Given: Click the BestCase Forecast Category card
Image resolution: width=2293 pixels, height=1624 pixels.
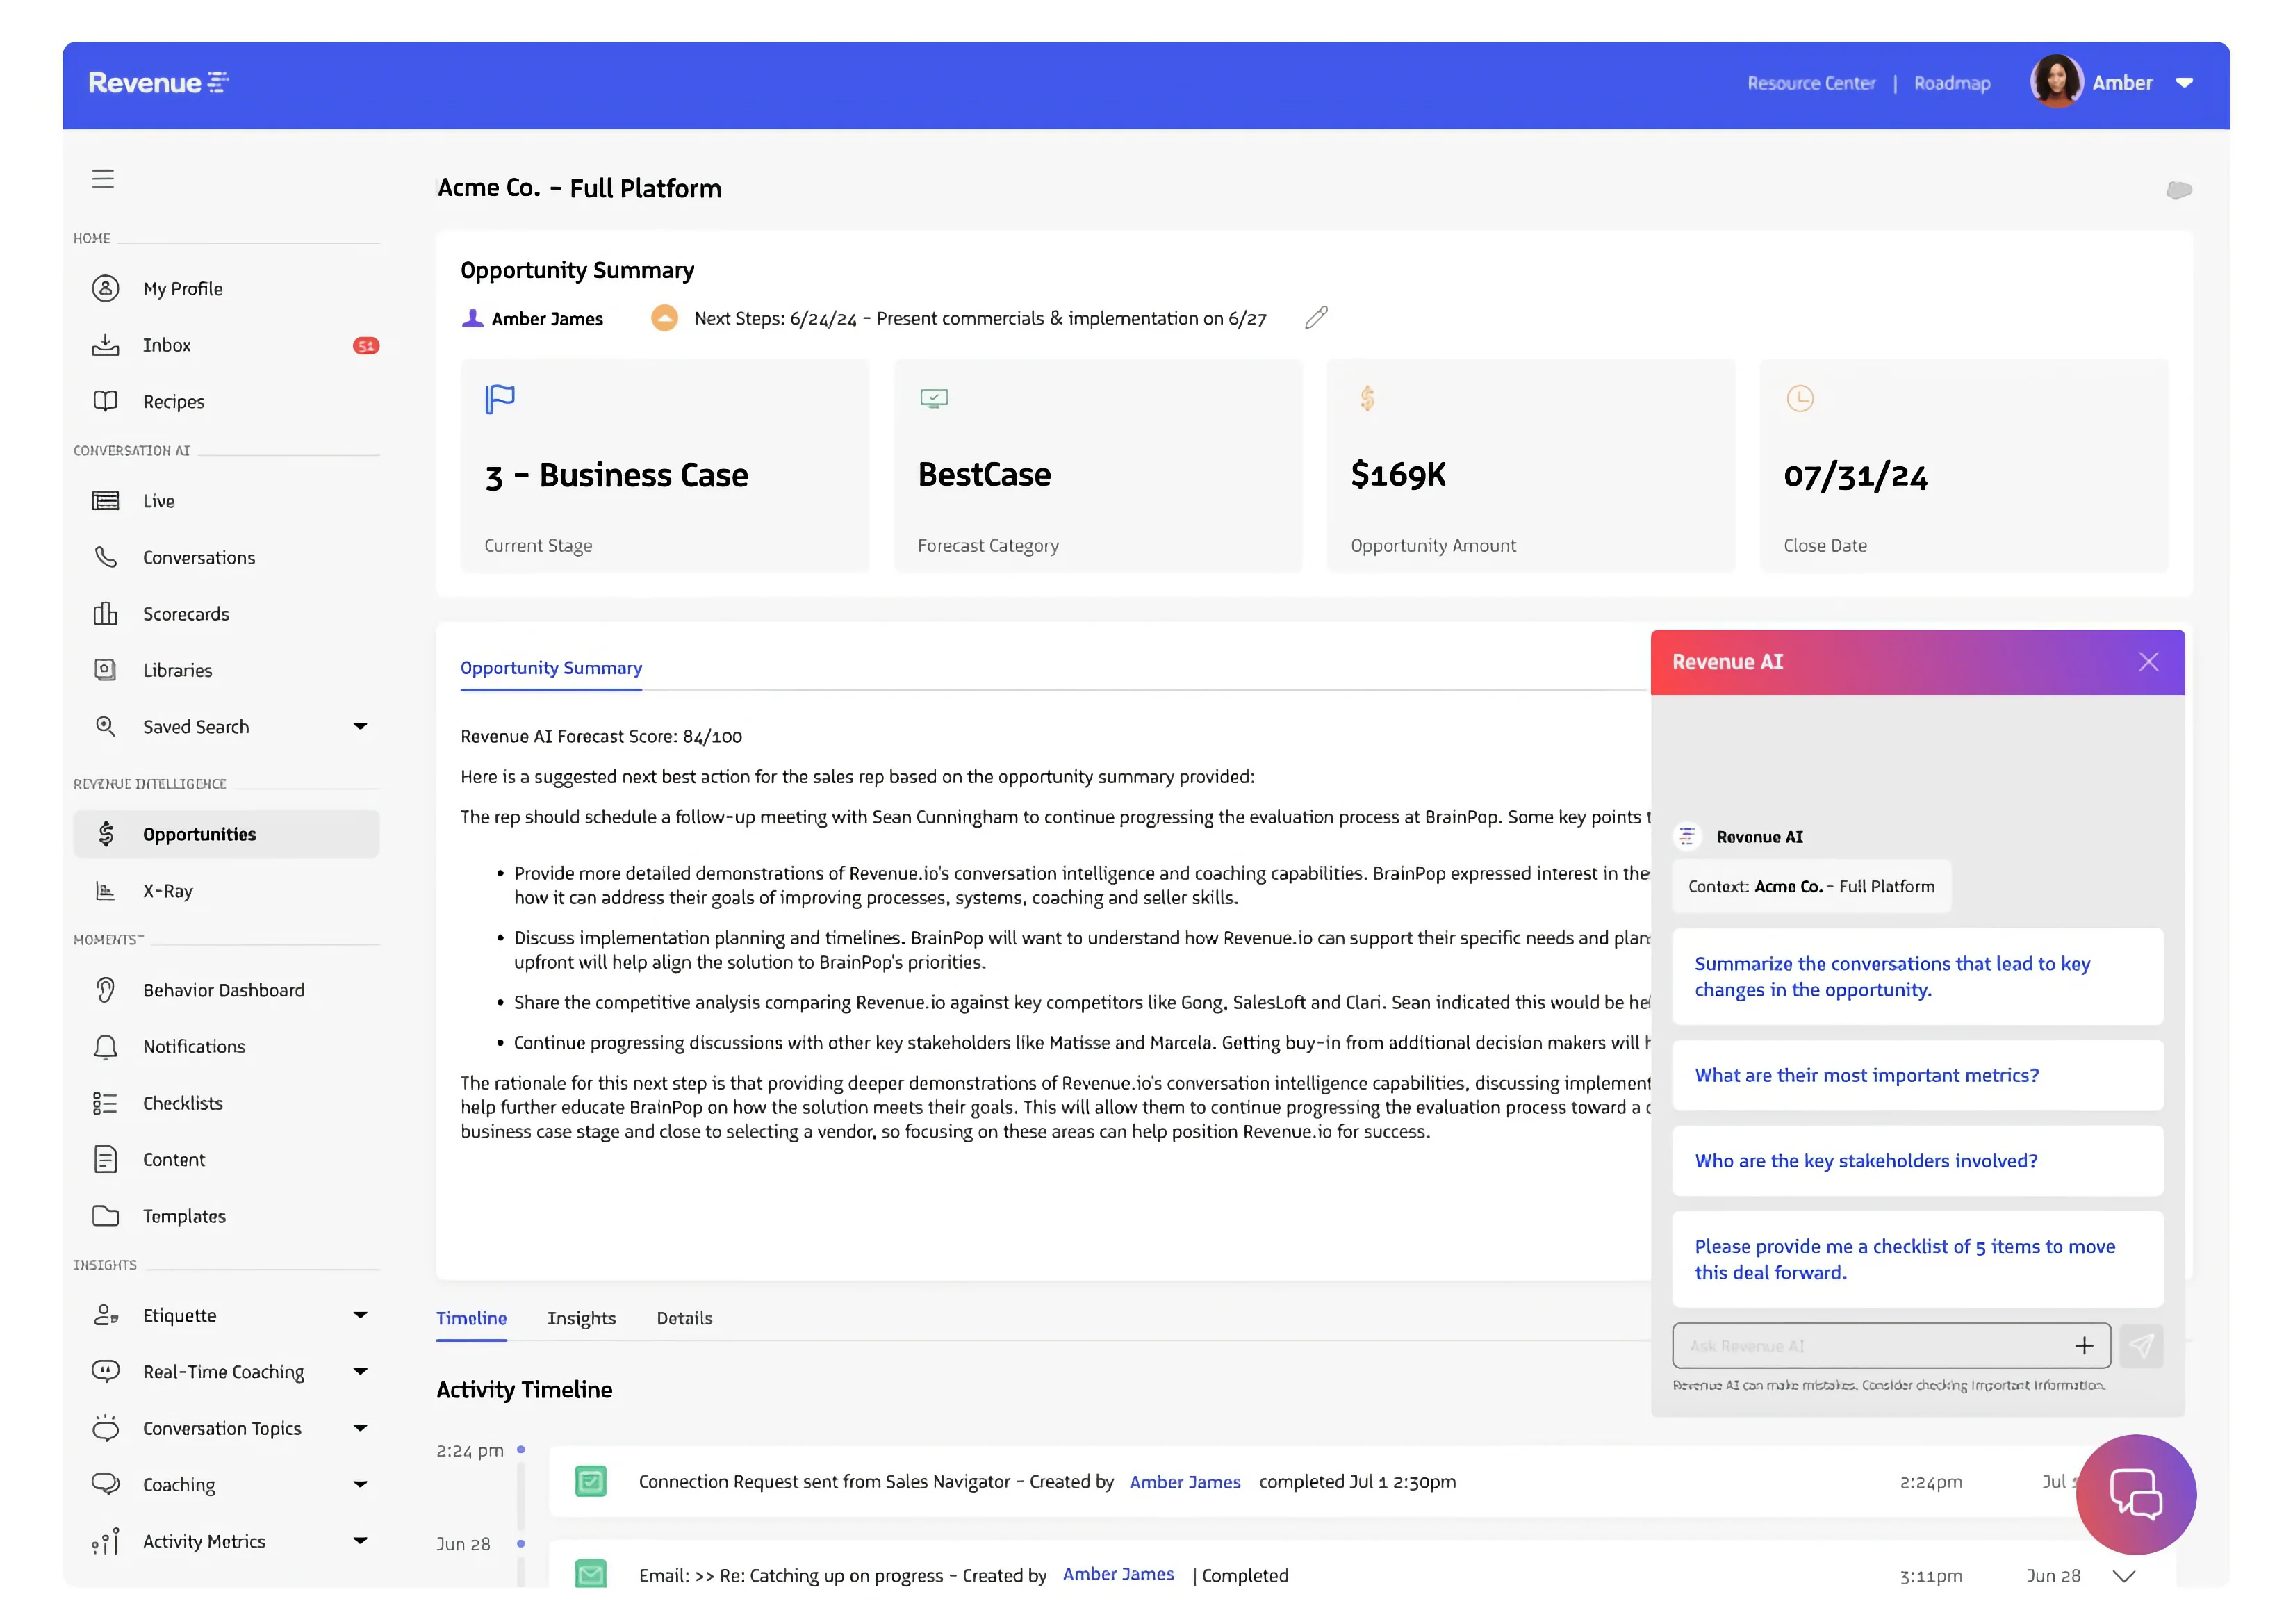Looking at the screenshot, I should (1098, 466).
